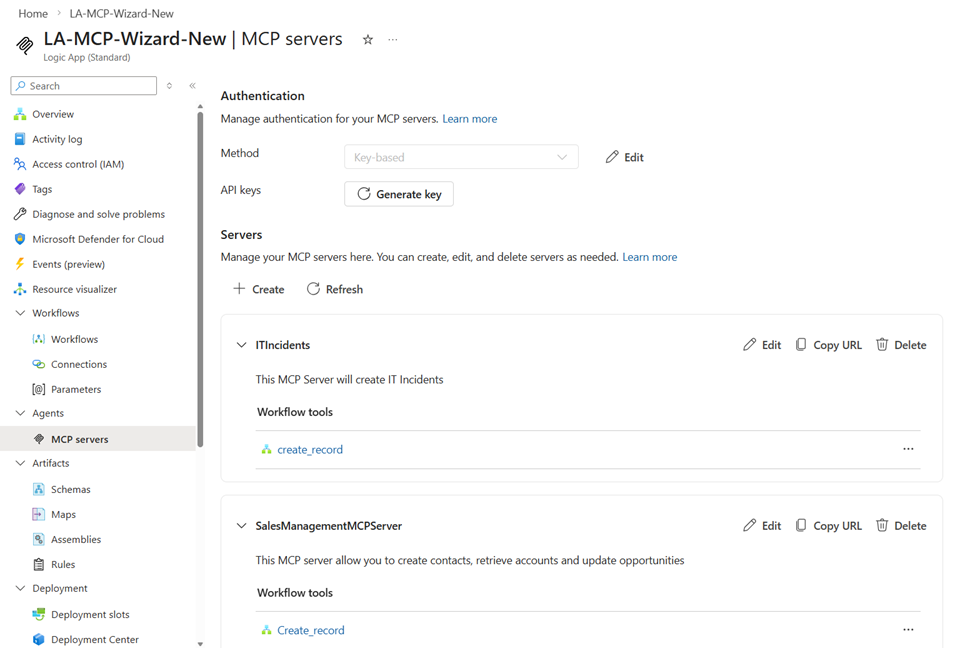The width and height of the screenshot is (975, 648).
Task: Open the Key-based Method dropdown
Action: (x=461, y=157)
